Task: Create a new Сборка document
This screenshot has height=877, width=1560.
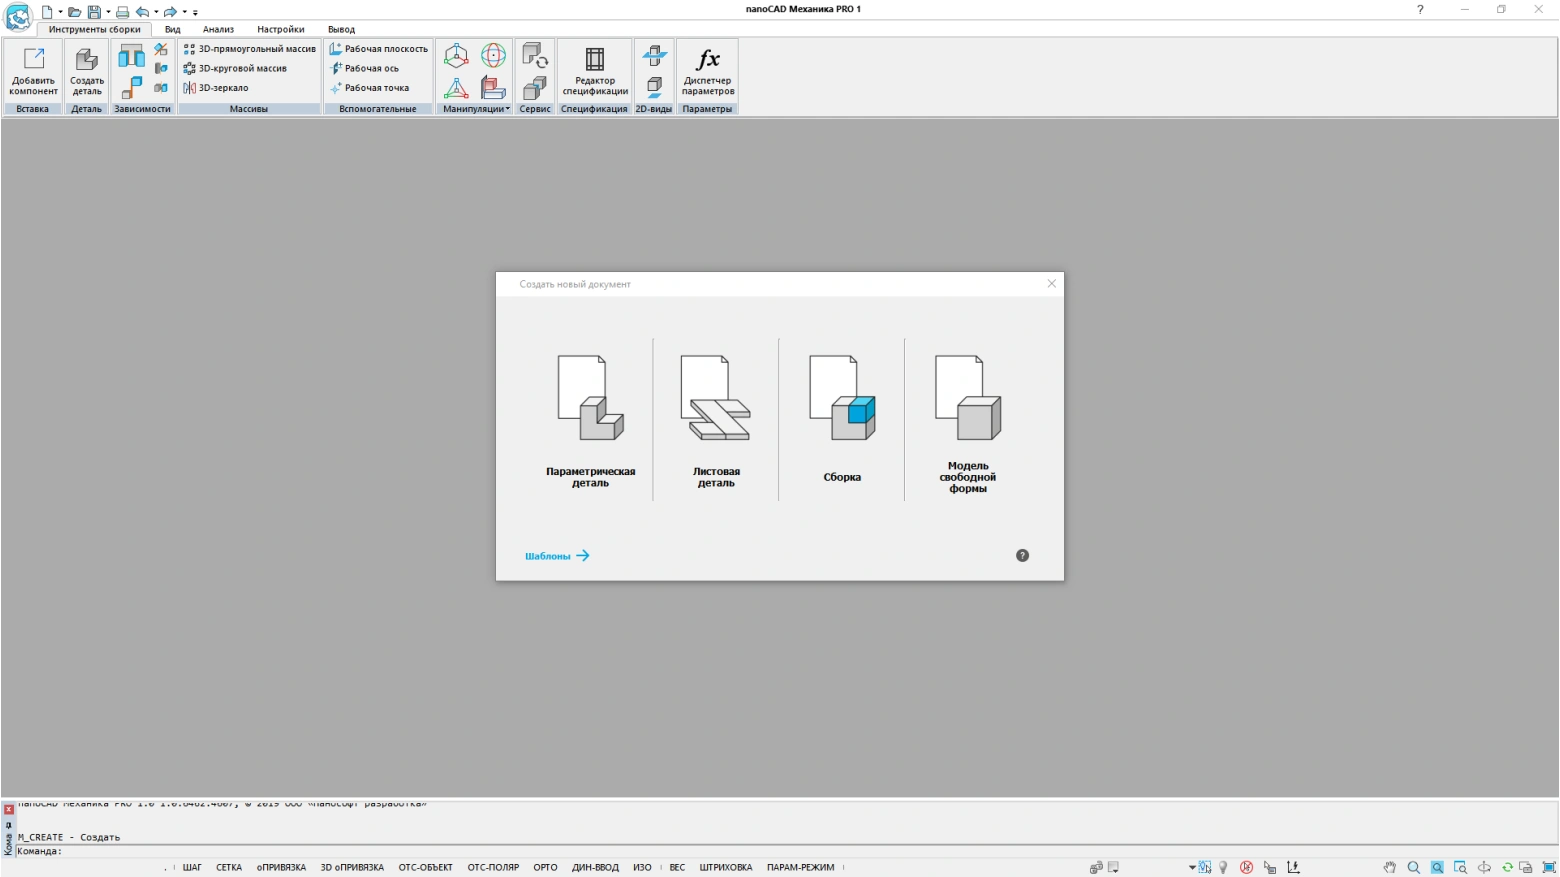Action: (842, 420)
